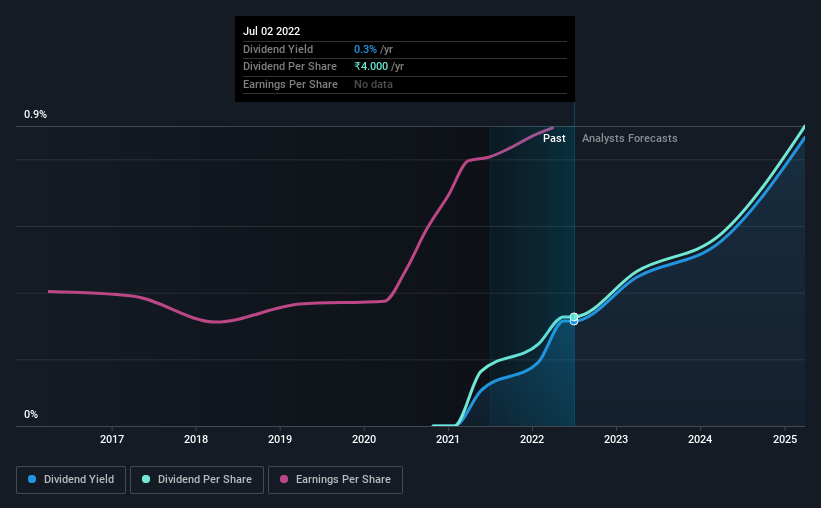Select the 2021 x-axis label
821x508 pixels.
pyautogui.click(x=448, y=439)
